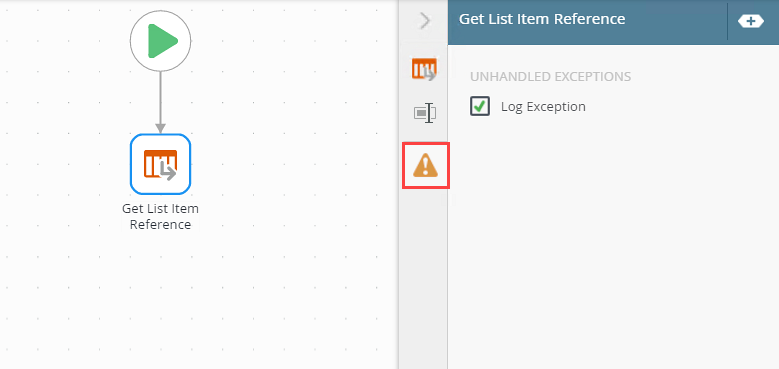Open the orange list-item step tab in the panel
The width and height of the screenshot is (779, 369).
coord(424,70)
